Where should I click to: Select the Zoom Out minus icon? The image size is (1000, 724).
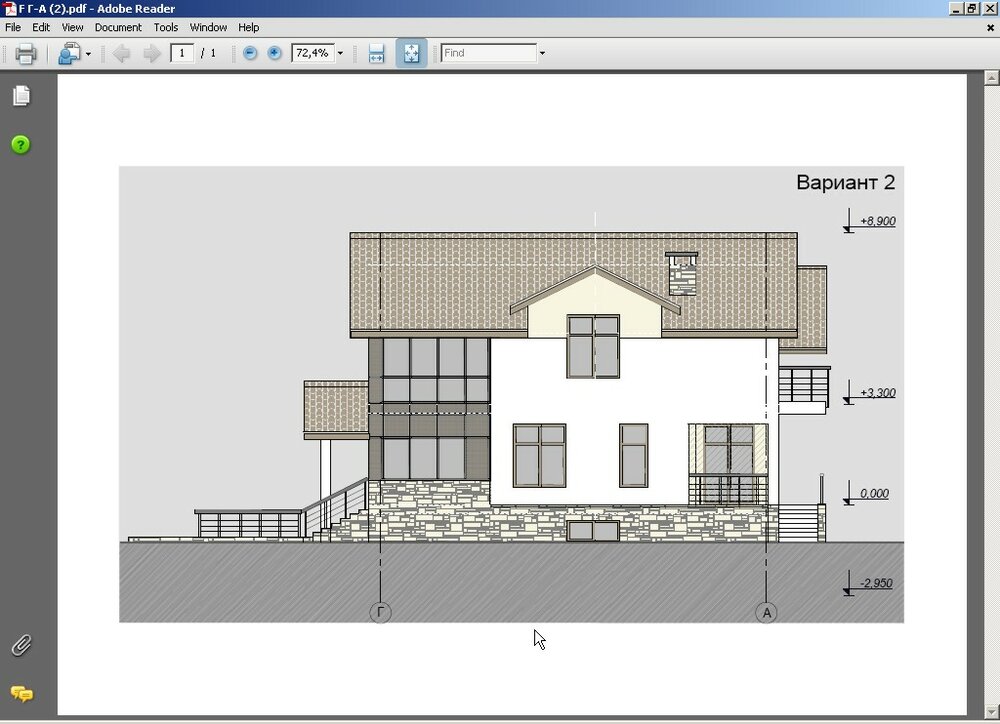point(249,53)
